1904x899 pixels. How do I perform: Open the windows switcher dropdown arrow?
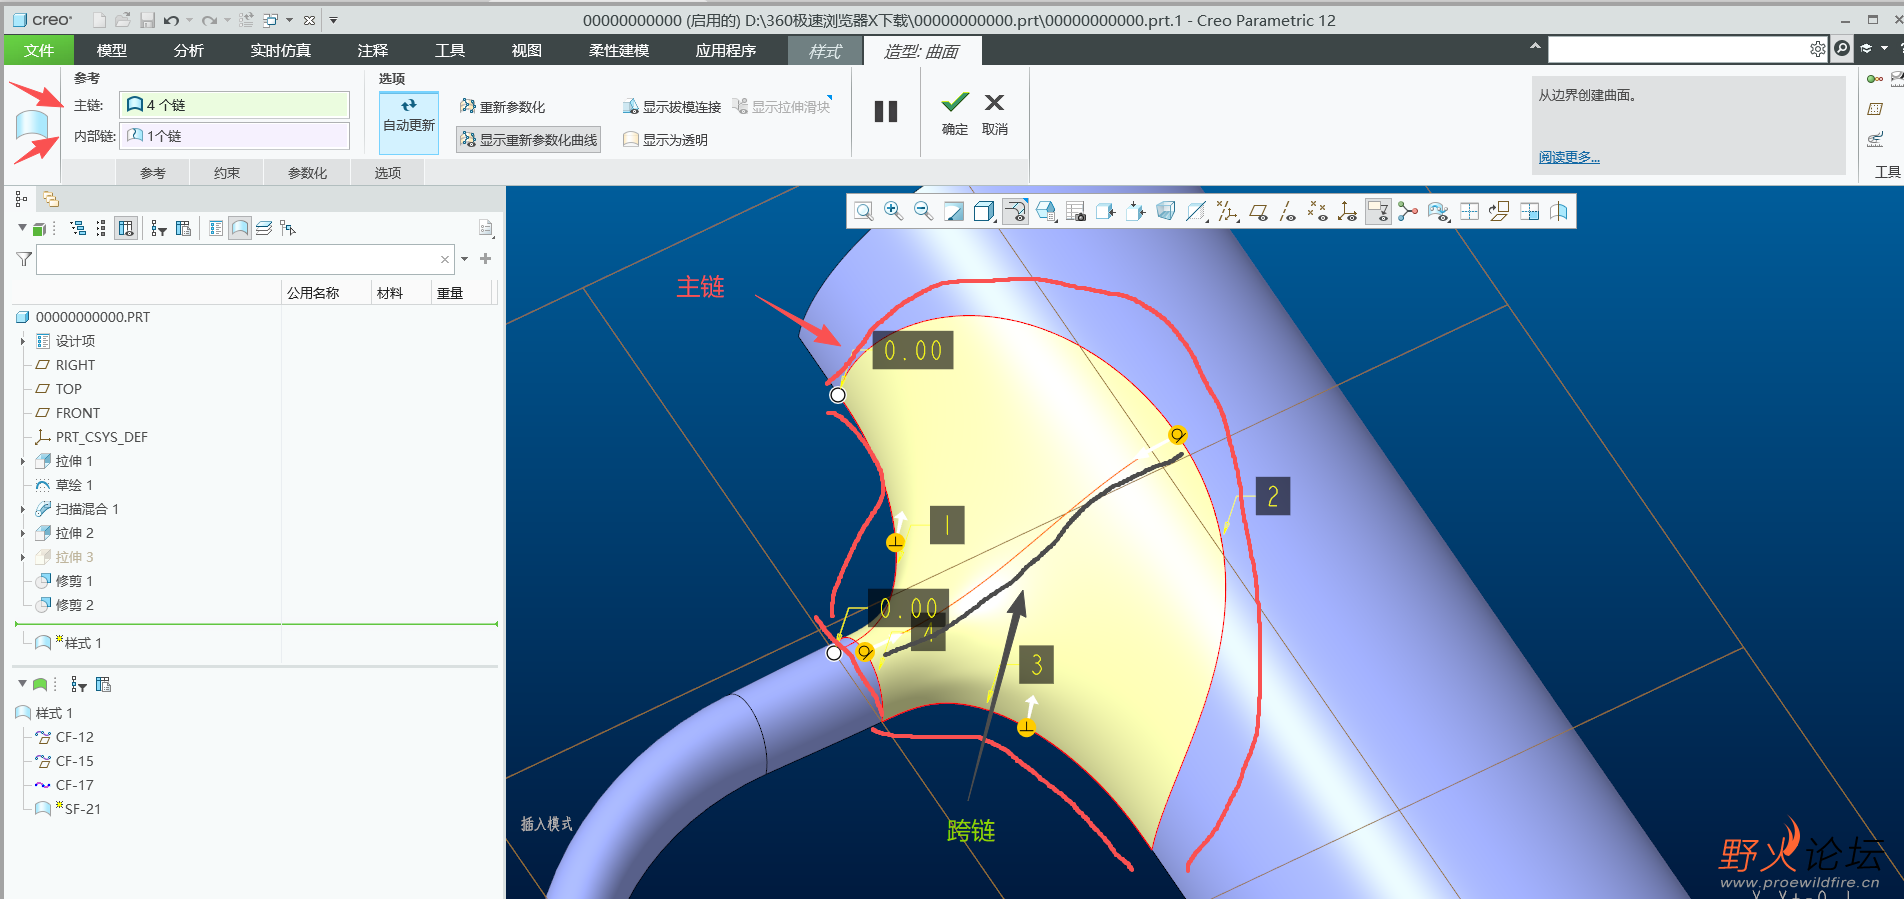[x=290, y=20]
